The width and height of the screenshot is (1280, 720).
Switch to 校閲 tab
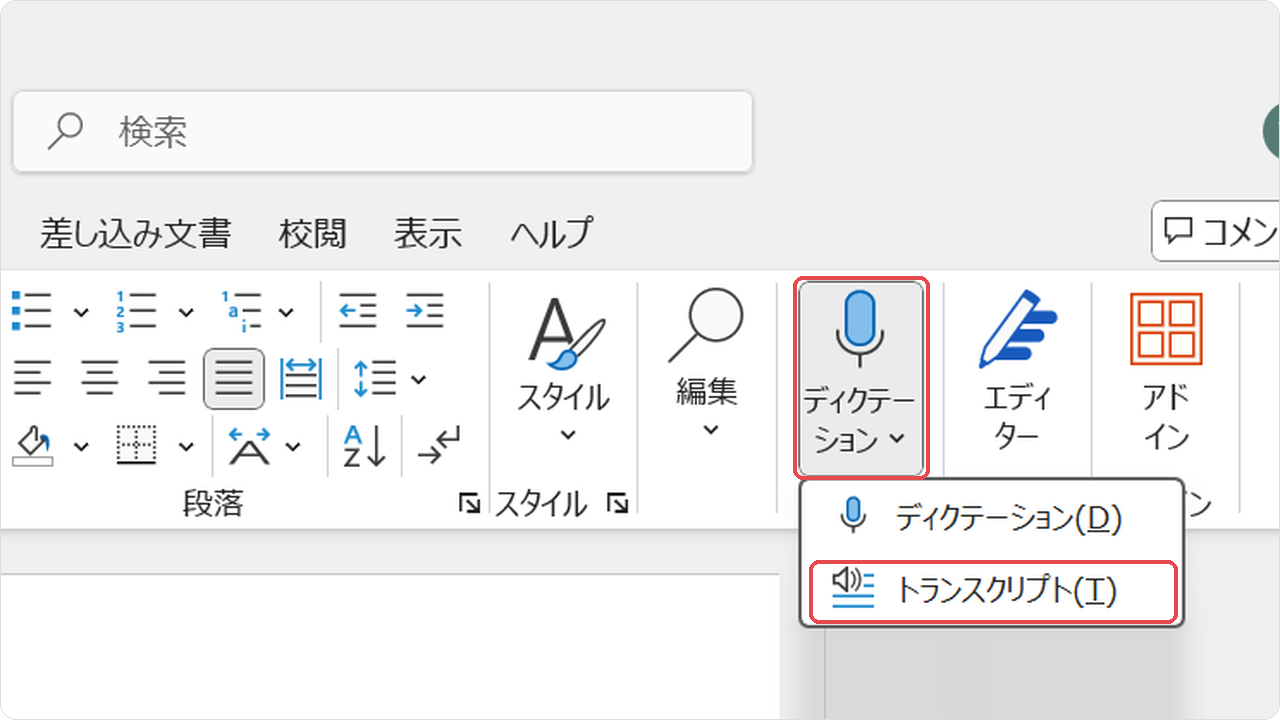[313, 233]
